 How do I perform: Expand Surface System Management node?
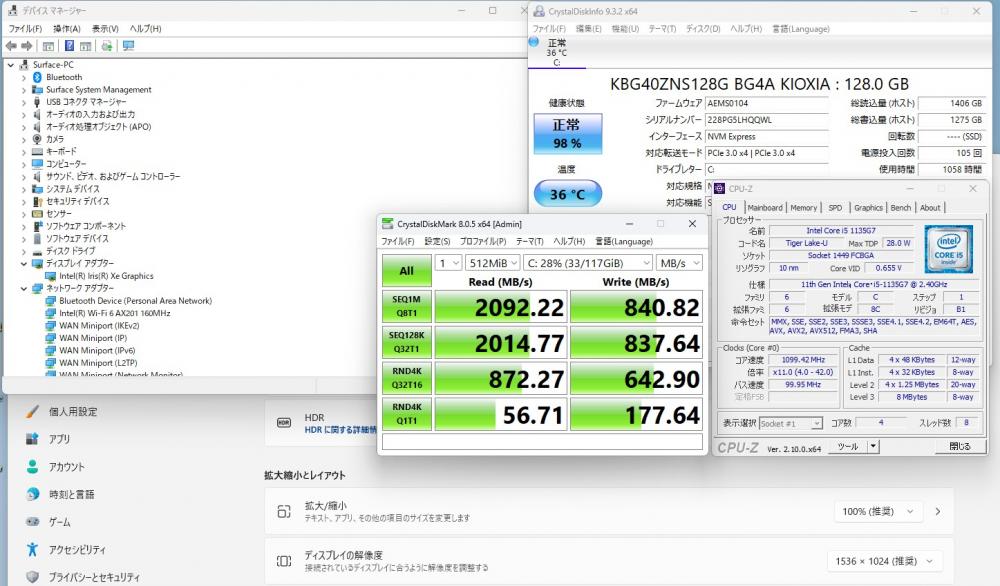[x=24, y=90]
